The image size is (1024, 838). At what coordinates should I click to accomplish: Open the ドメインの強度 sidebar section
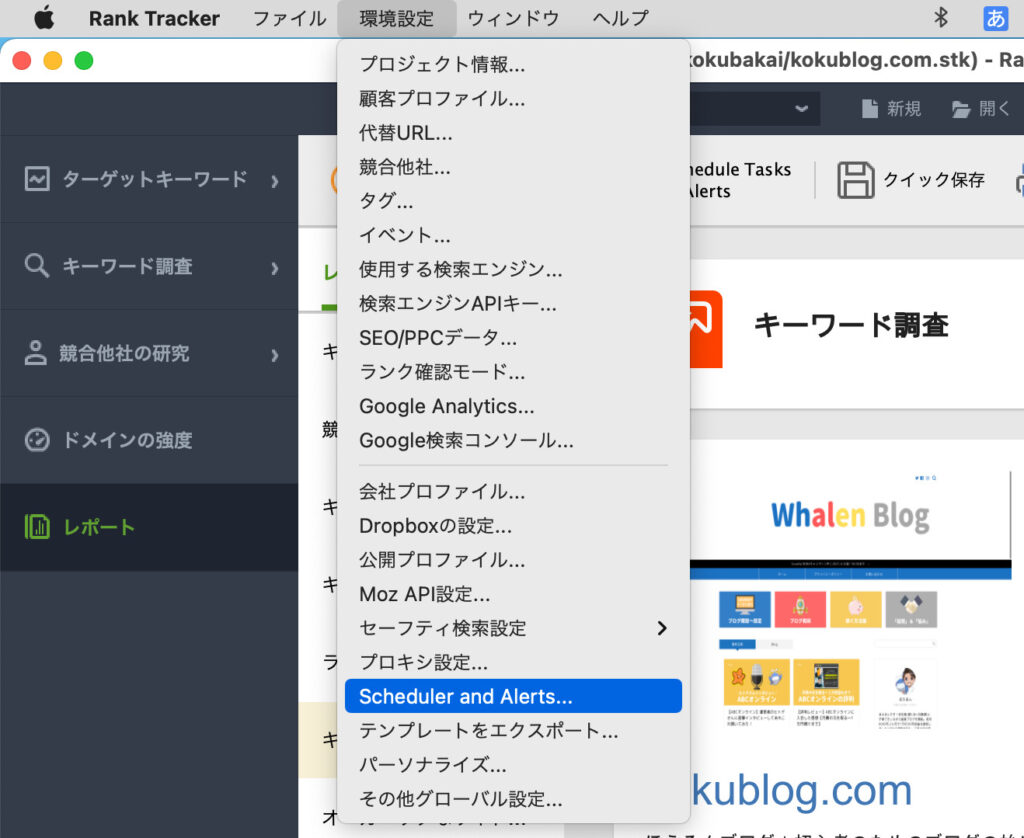tap(149, 440)
